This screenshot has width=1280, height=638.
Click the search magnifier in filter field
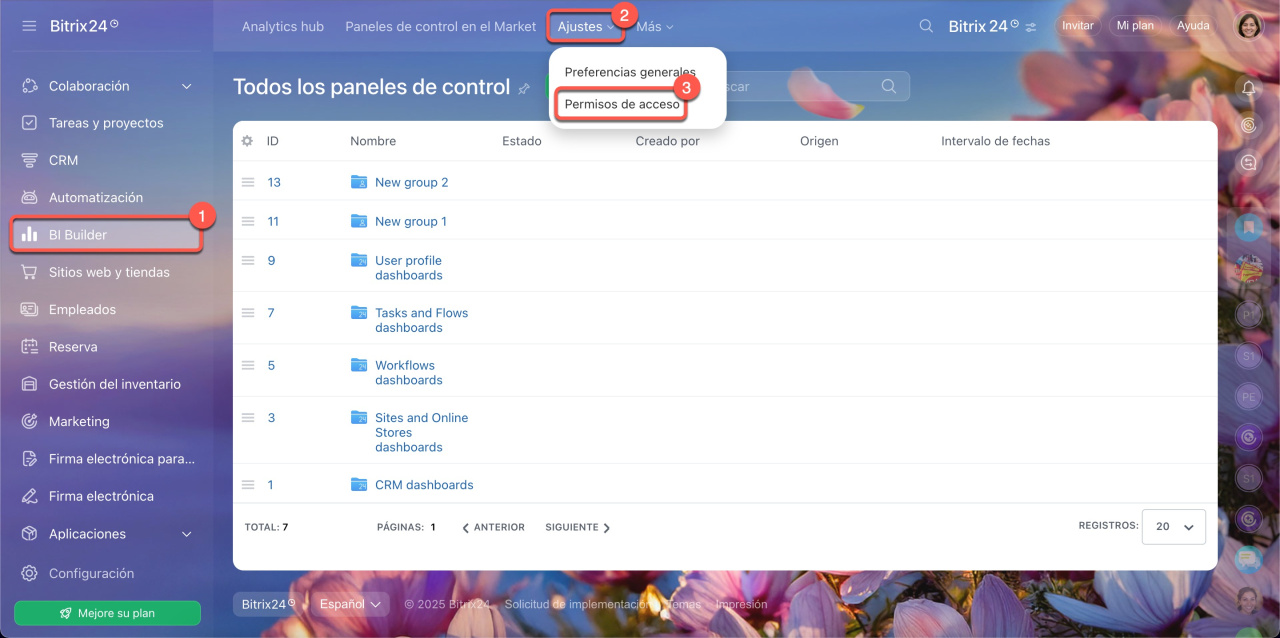889,86
